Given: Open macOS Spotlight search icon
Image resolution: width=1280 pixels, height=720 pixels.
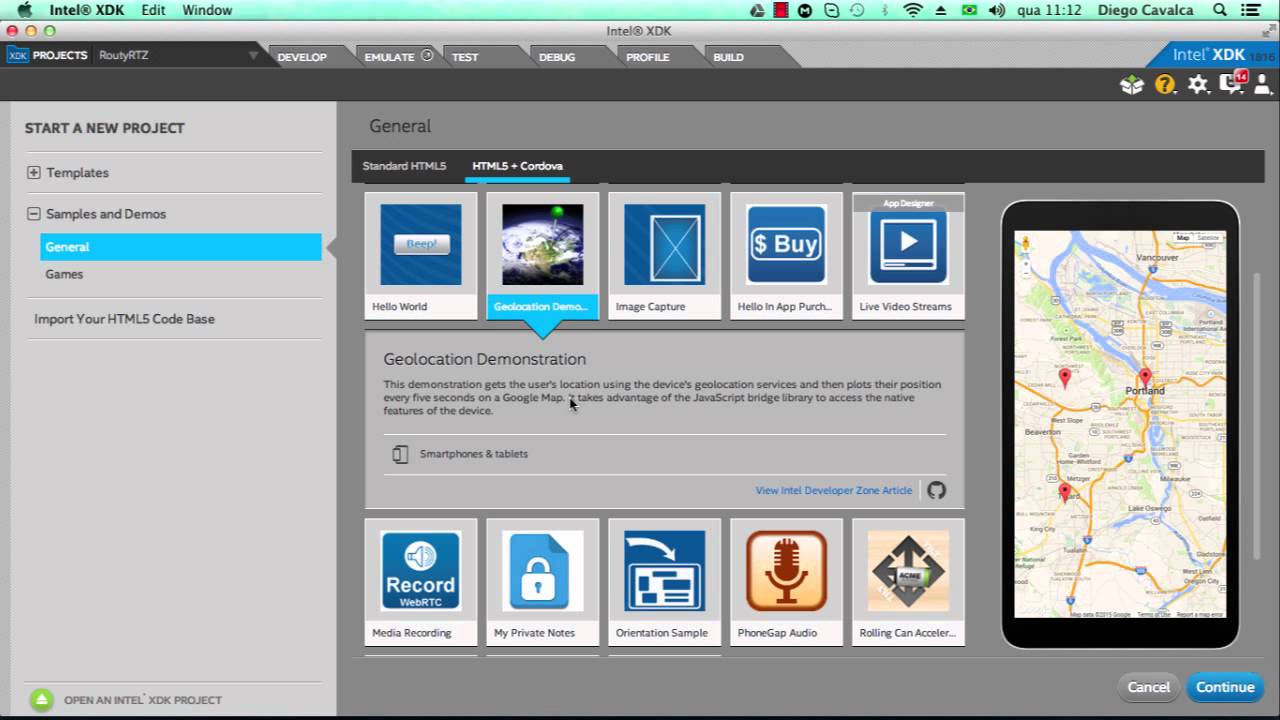Looking at the screenshot, I should pyautogui.click(x=1220, y=10).
